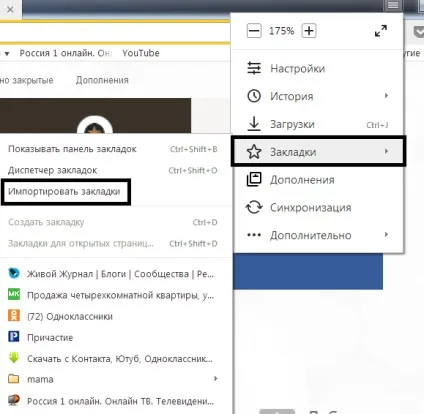424x414 pixels.
Task: Open Загрузки menu item
Action: click(x=317, y=124)
